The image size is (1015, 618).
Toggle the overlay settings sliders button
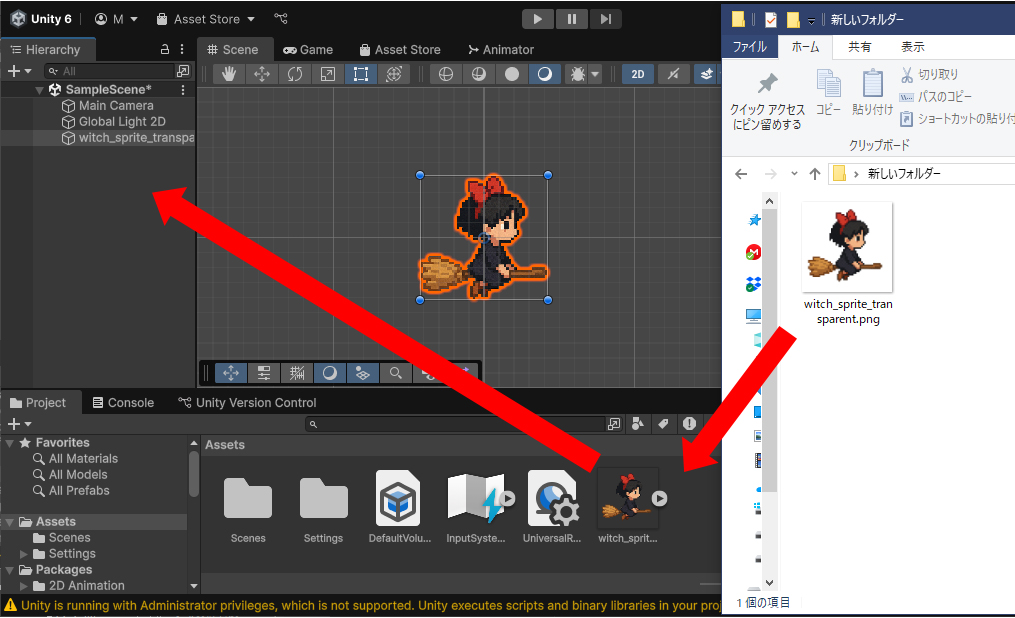[263, 373]
